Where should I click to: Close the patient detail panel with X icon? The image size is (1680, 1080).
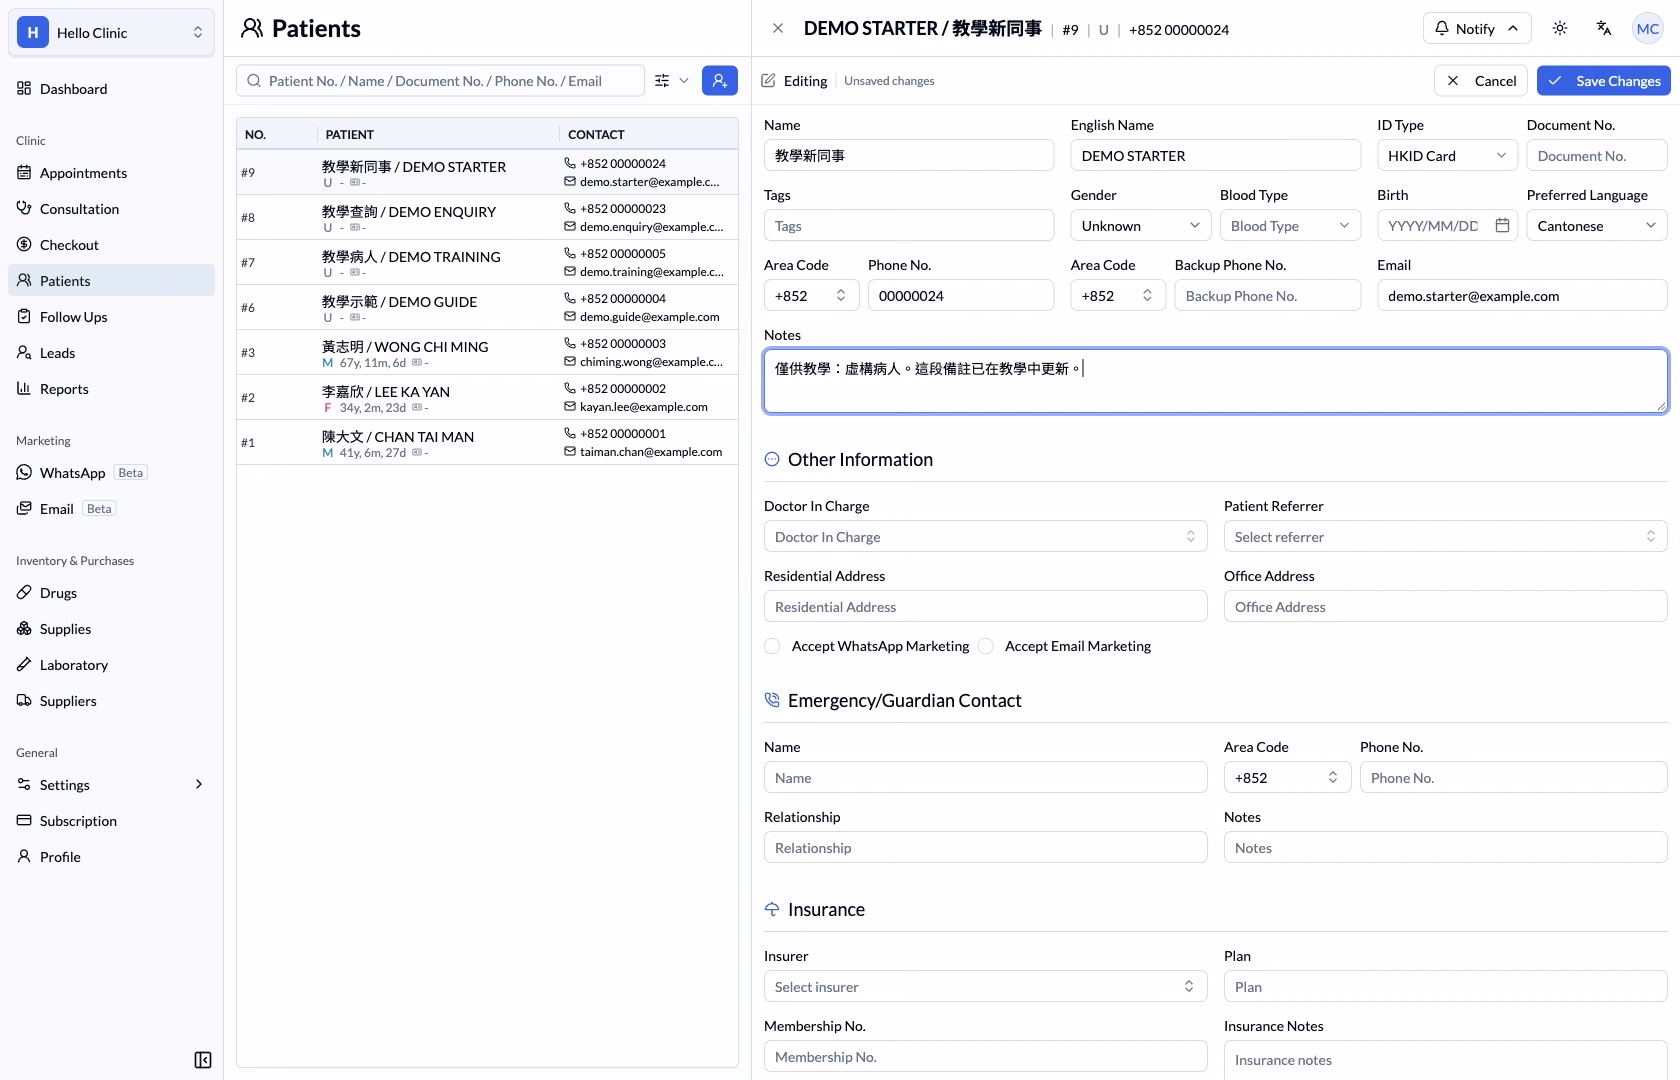point(778,29)
